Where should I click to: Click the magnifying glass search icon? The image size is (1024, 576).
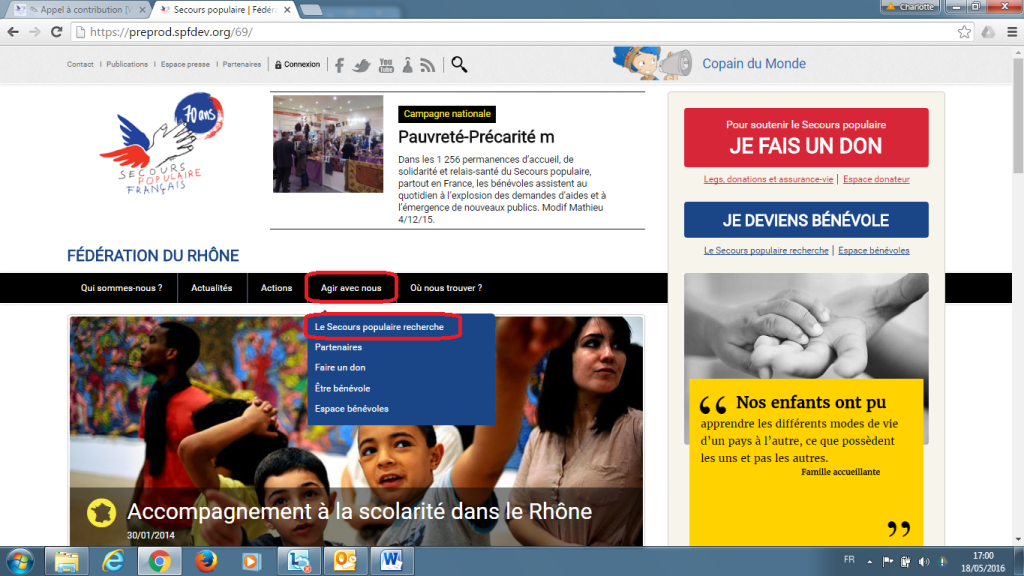[x=459, y=65]
